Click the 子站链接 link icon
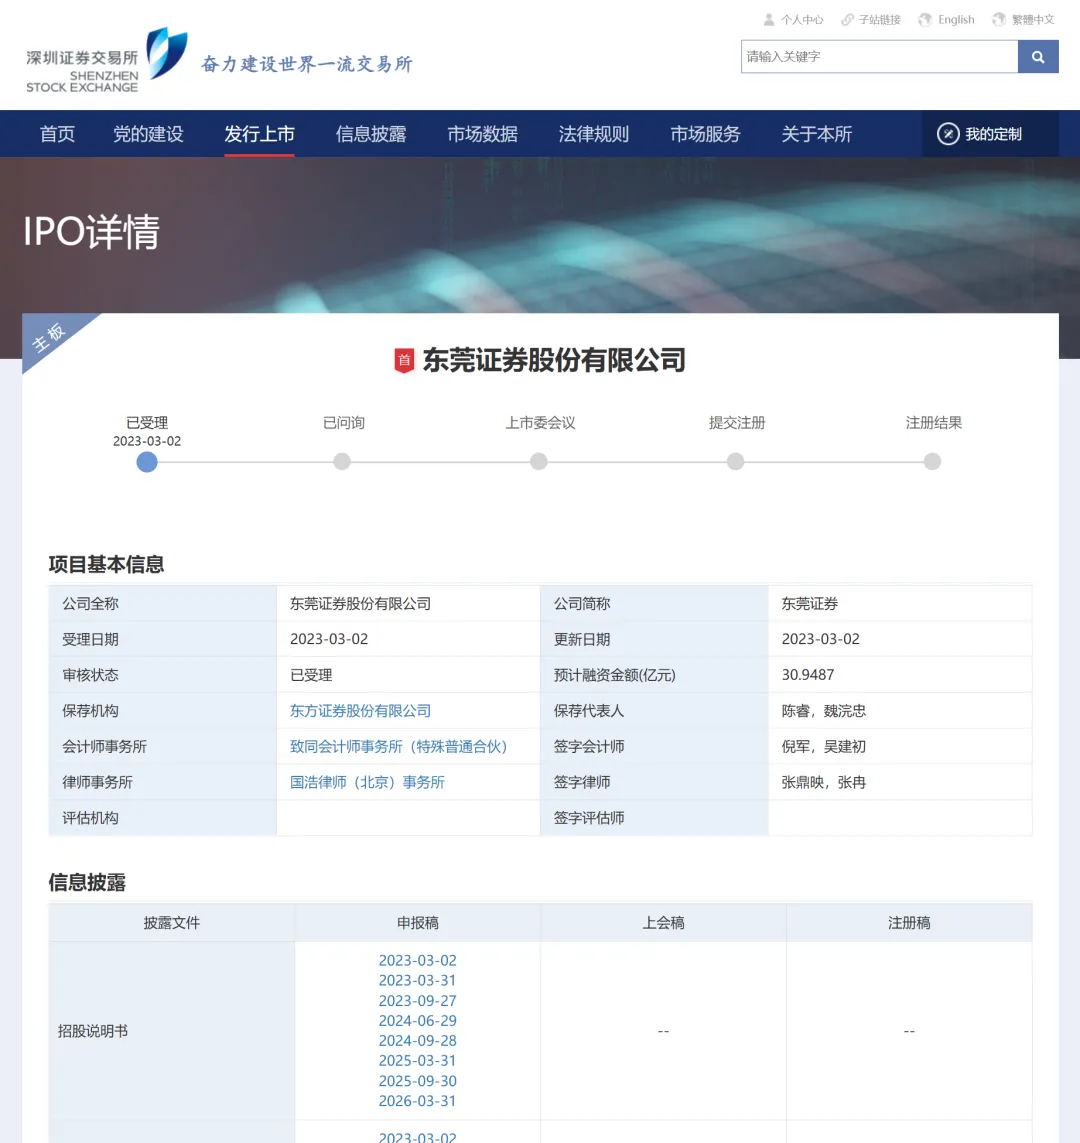Viewport: 1080px width, 1143px height. [x=848, y=20]
